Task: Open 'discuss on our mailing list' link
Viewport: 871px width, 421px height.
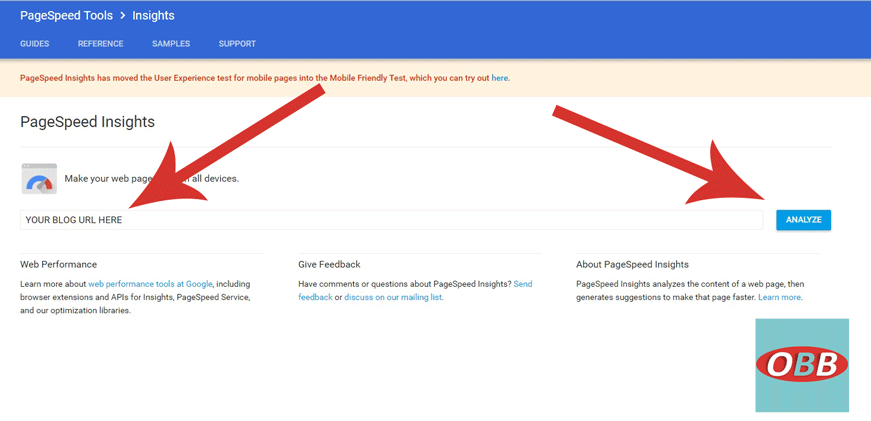Action: (393, 297)
